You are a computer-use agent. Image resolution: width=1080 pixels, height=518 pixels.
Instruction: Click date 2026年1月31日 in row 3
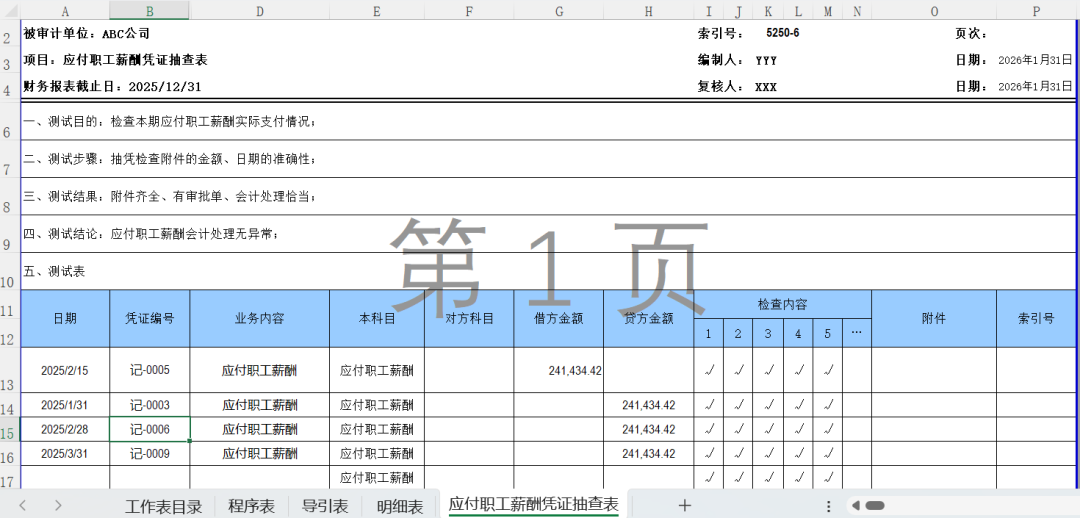(x=1035, y=60)
